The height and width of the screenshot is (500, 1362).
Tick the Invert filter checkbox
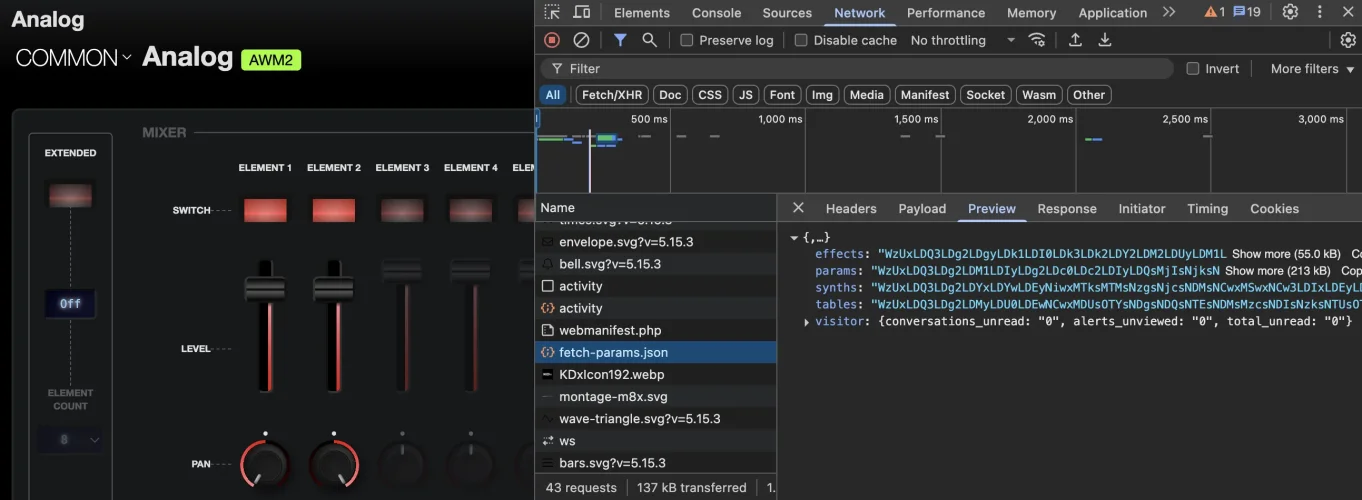pos(1193,68)
